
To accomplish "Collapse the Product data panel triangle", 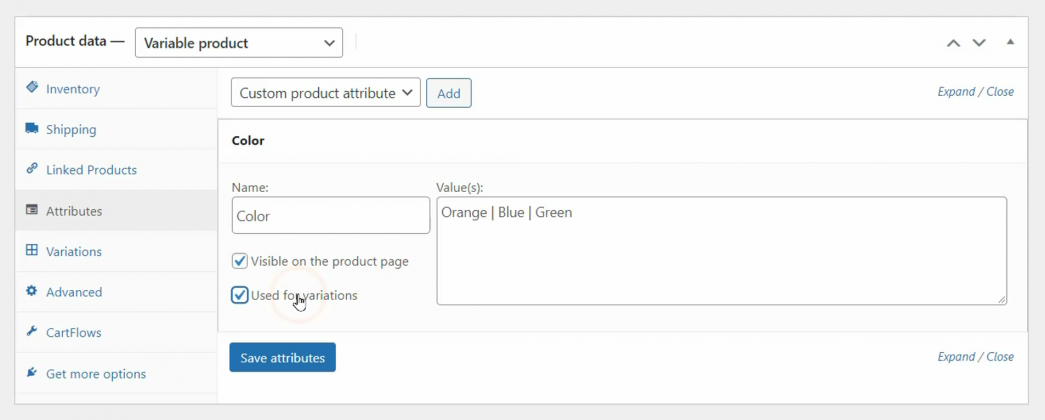I will click(1010, 42).
